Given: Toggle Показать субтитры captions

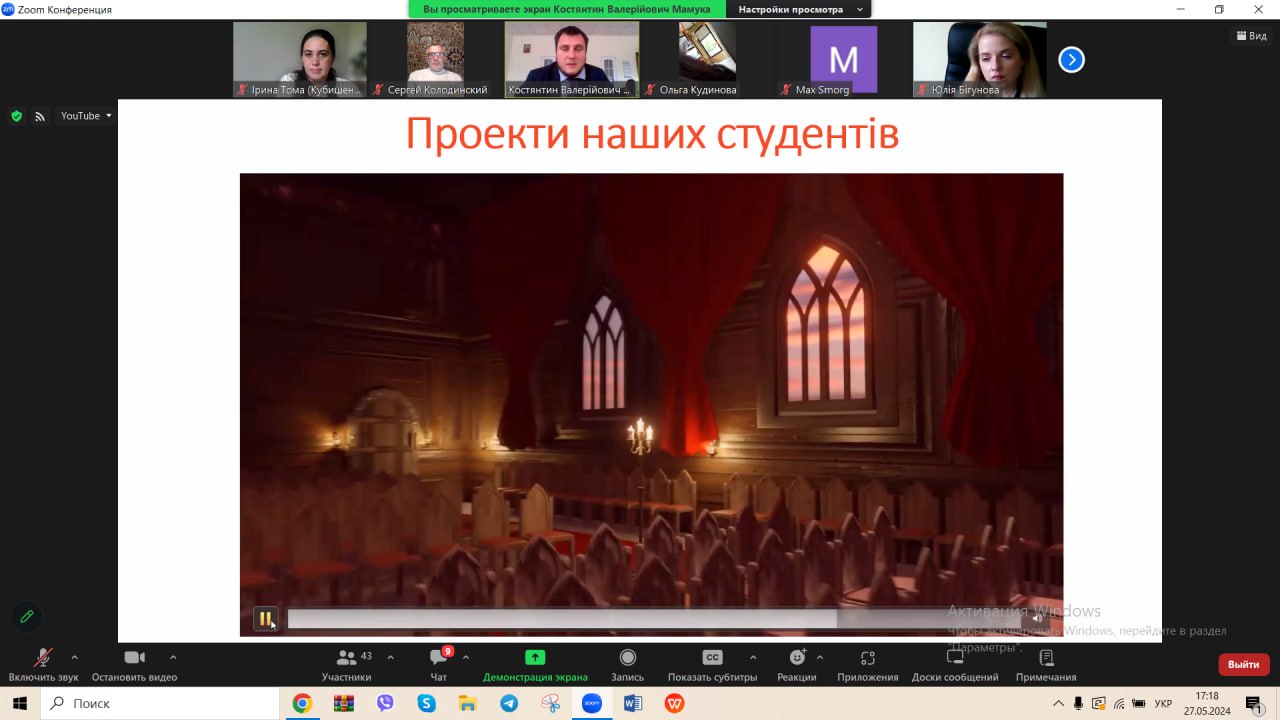Looking at the screenshot, I should (x=712, y=664).
